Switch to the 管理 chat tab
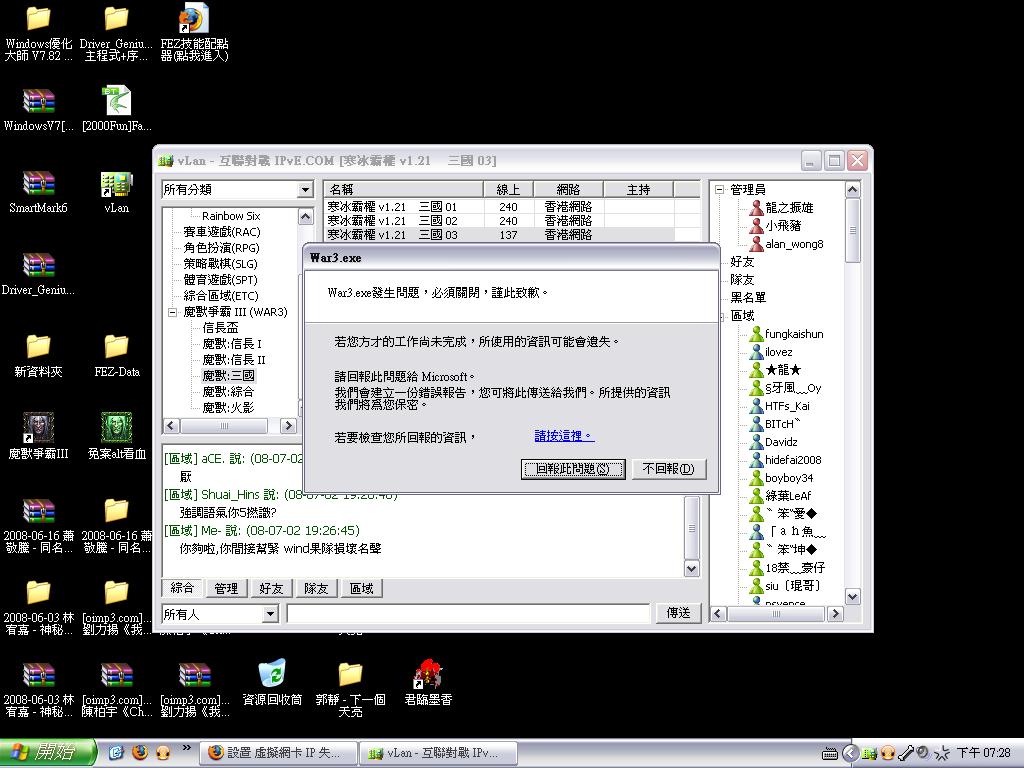 [x=226, y=589]
